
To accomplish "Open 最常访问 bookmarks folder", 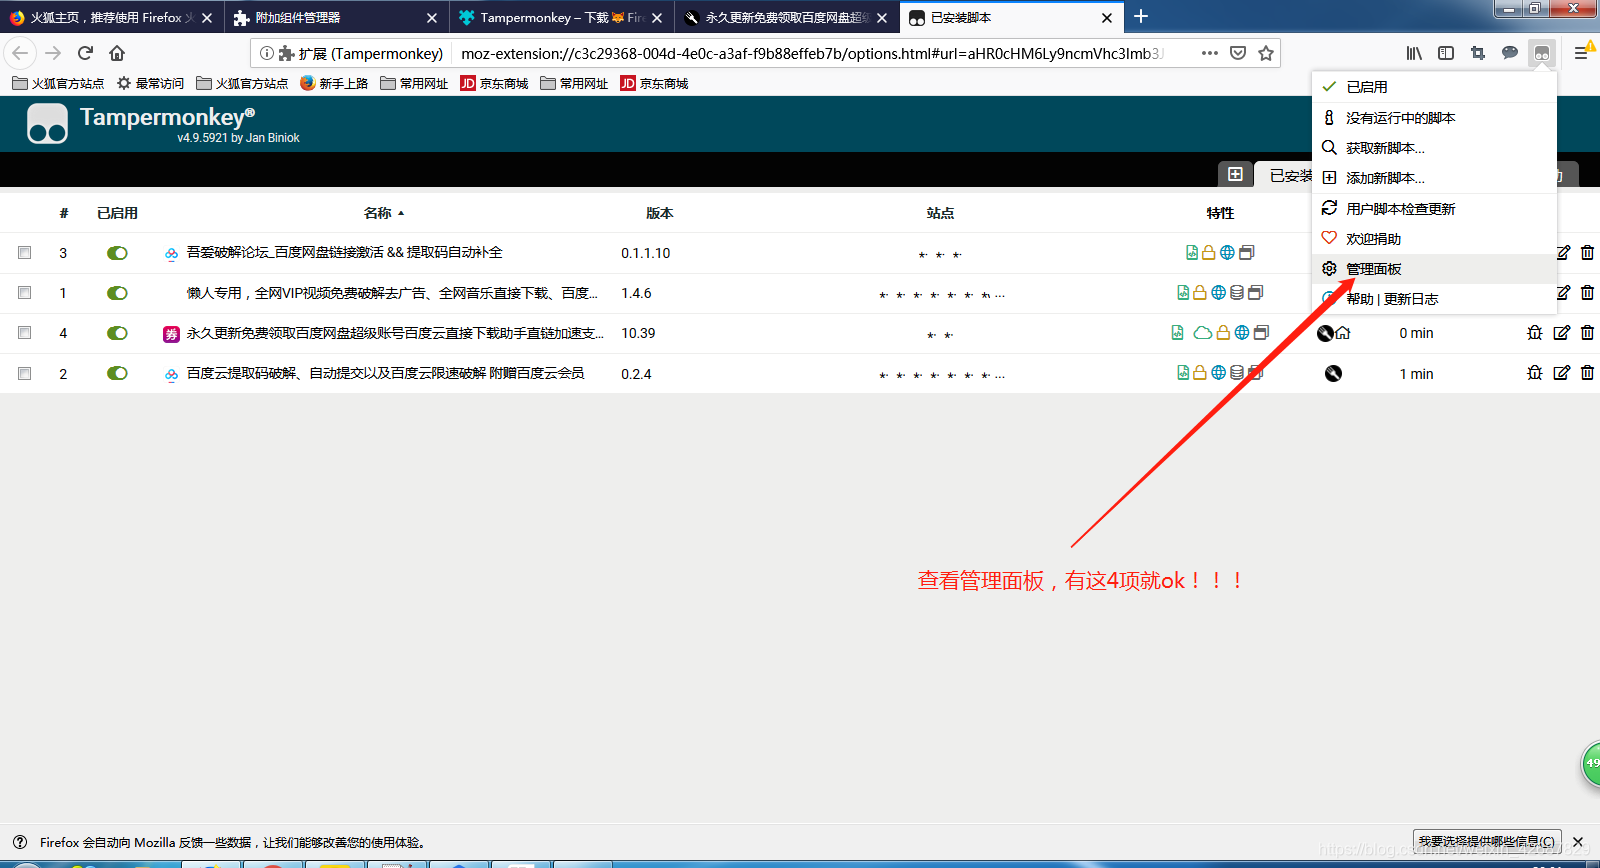I will tap(150, 83).
